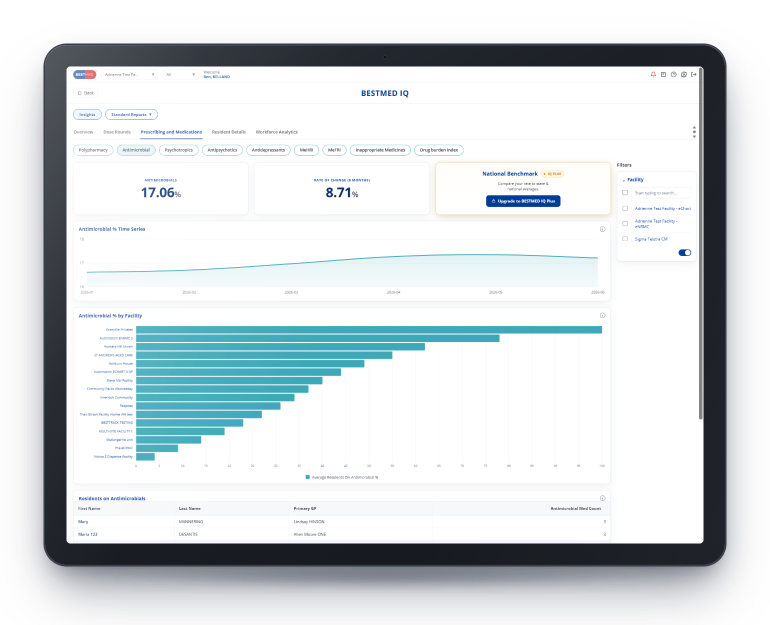Open the Adrienne Test facility dropdown in the header
This screenshot has height=625, width=770.
pyautogui.click(x=130, y=75)
